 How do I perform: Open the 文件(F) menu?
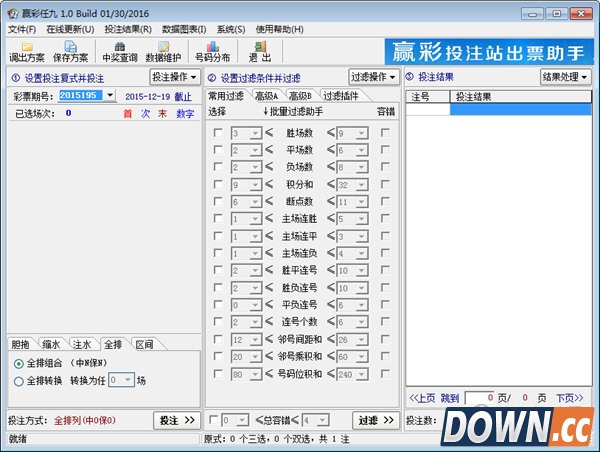tap(22, 29)
